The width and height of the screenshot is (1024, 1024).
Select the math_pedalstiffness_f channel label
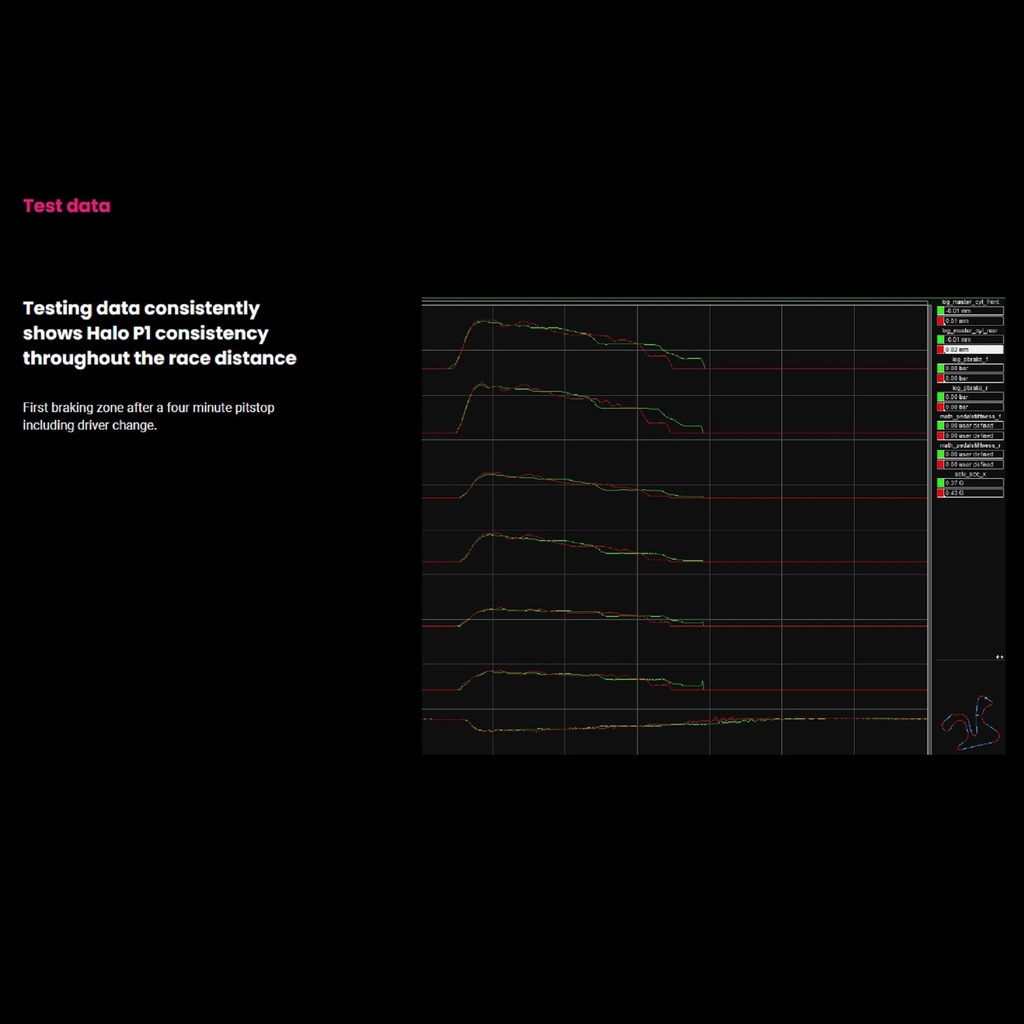[x=970, y=417]
